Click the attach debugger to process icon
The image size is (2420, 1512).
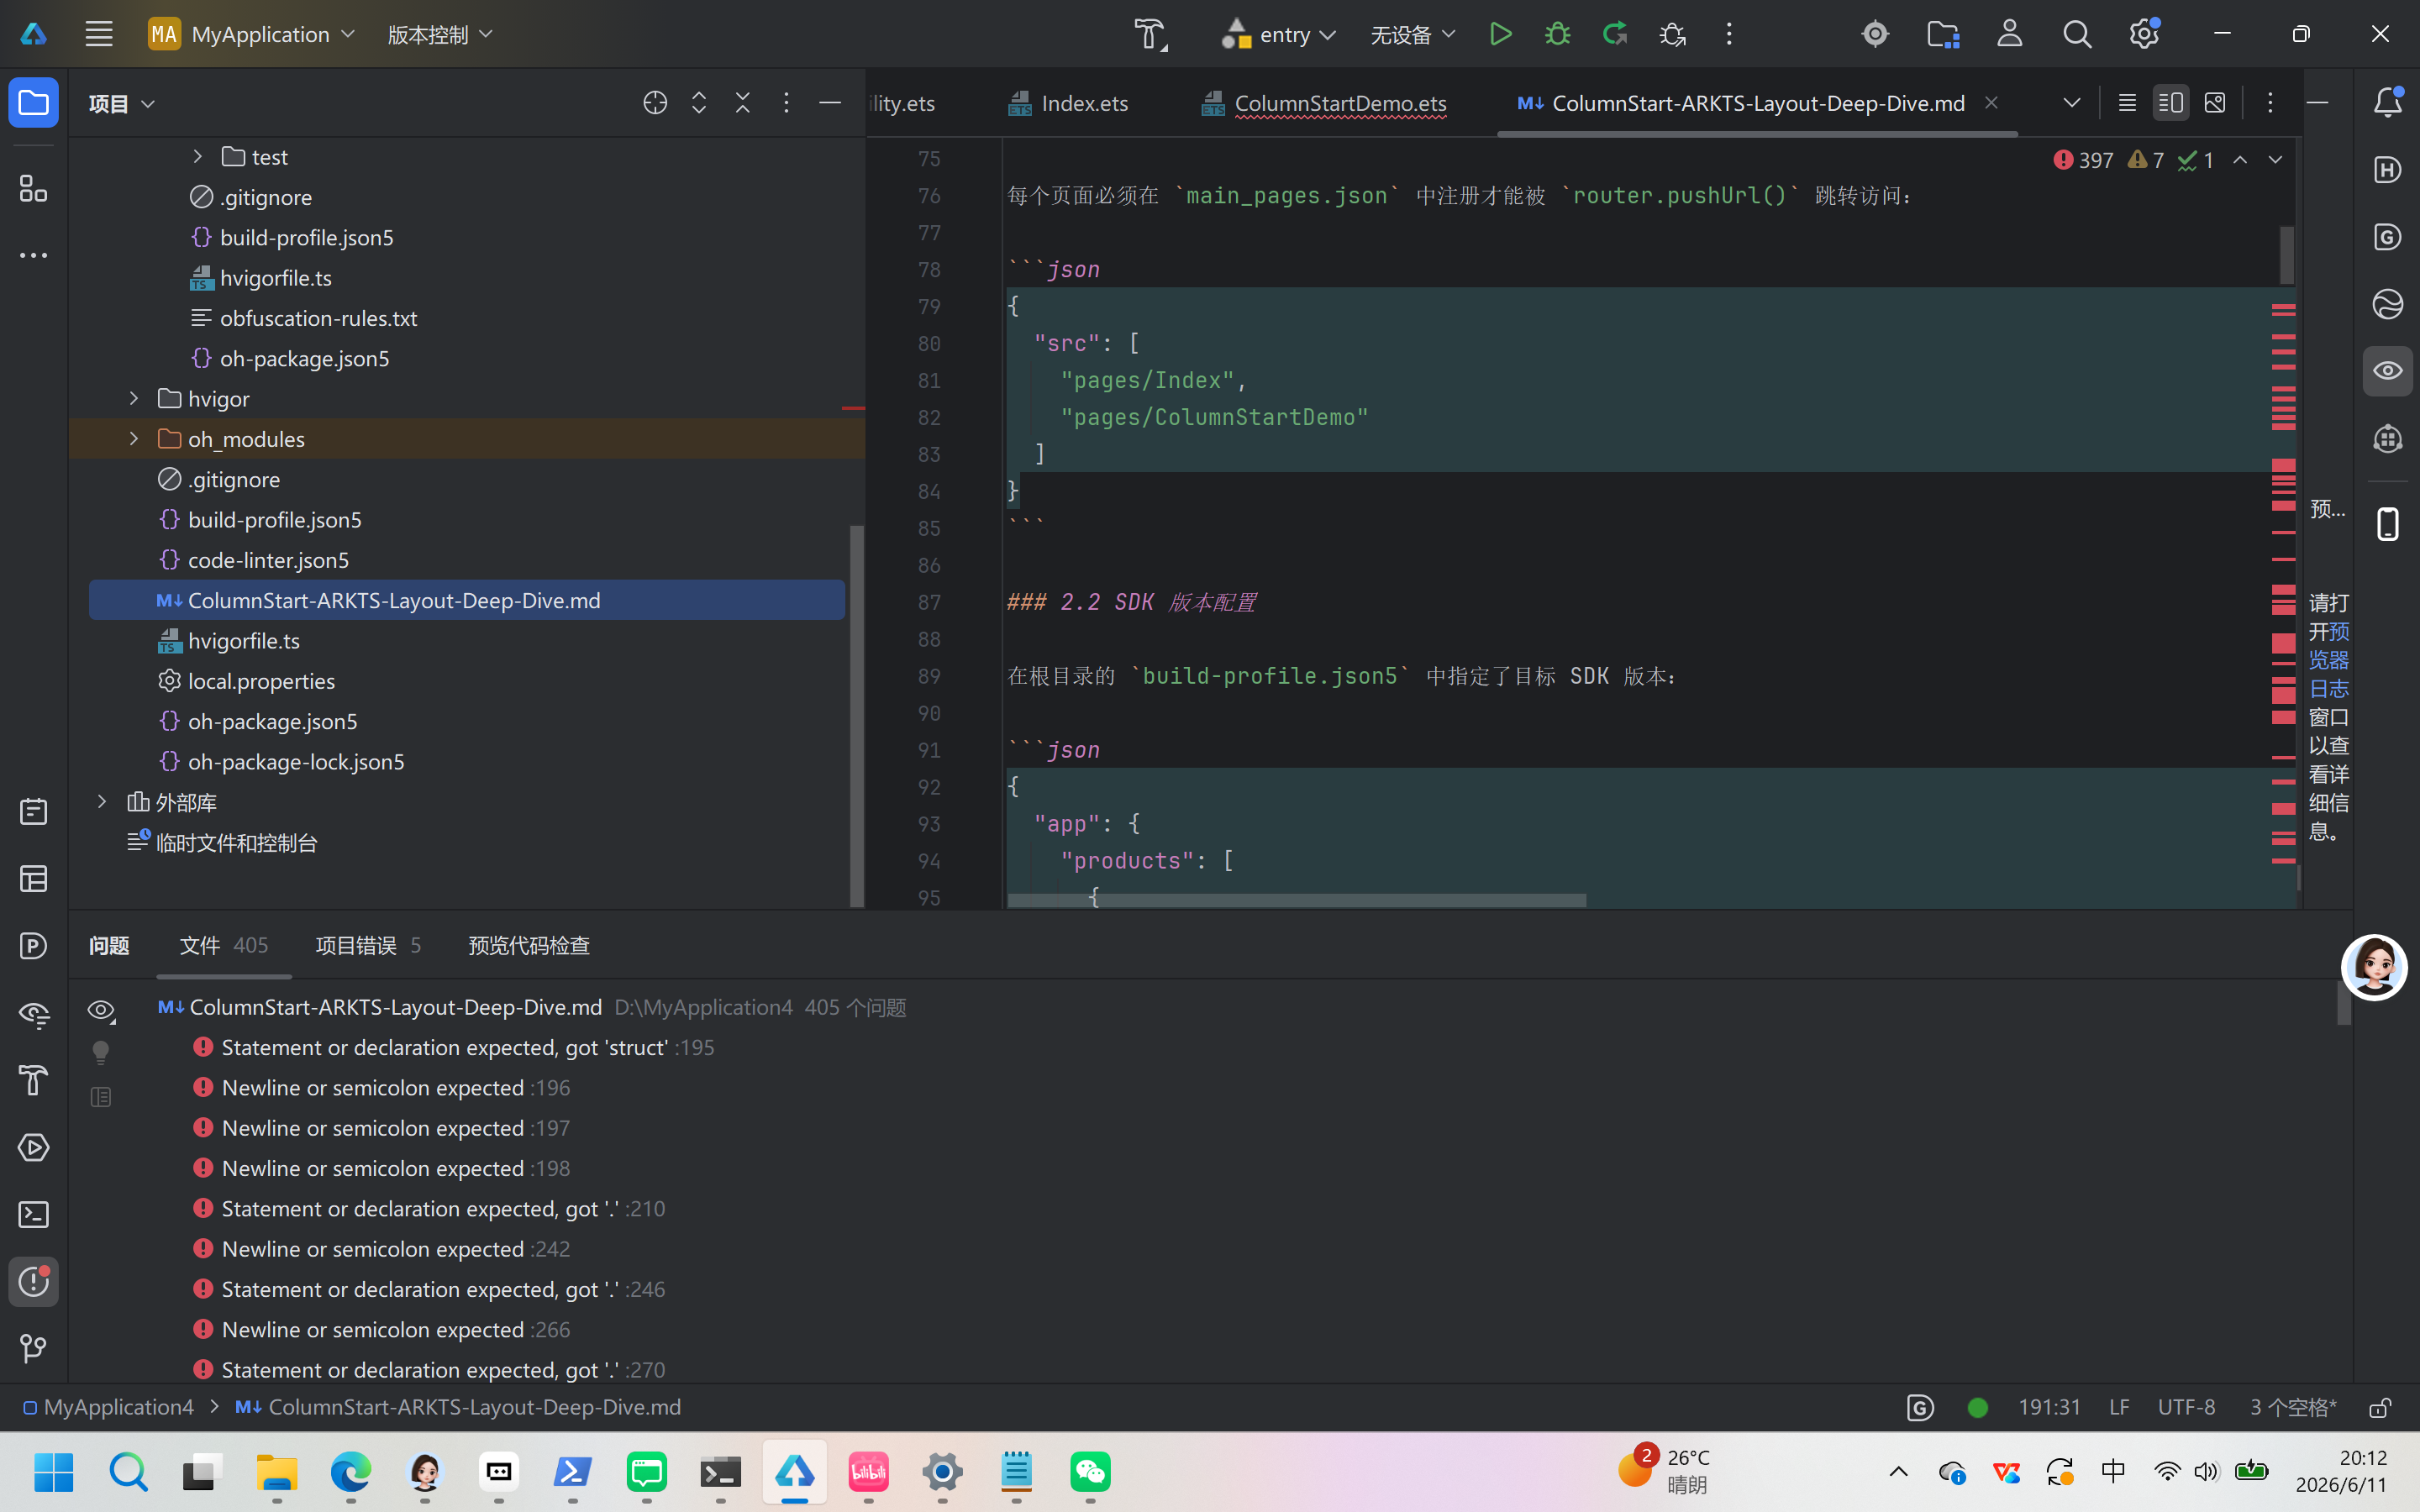point(1672,34)
